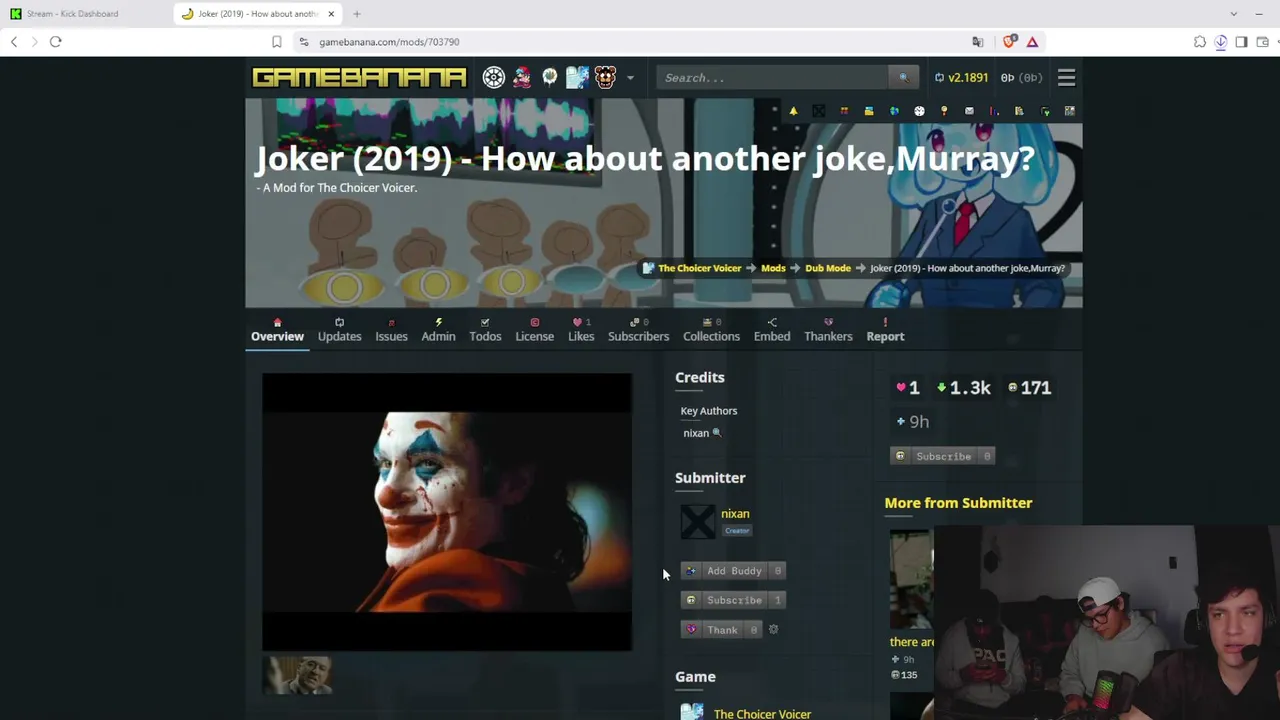Image resolution: width=1280 pixels, height=720 pixels.
Task: Click the lightbulb icon in site toolbar
Action: (944, 111)
